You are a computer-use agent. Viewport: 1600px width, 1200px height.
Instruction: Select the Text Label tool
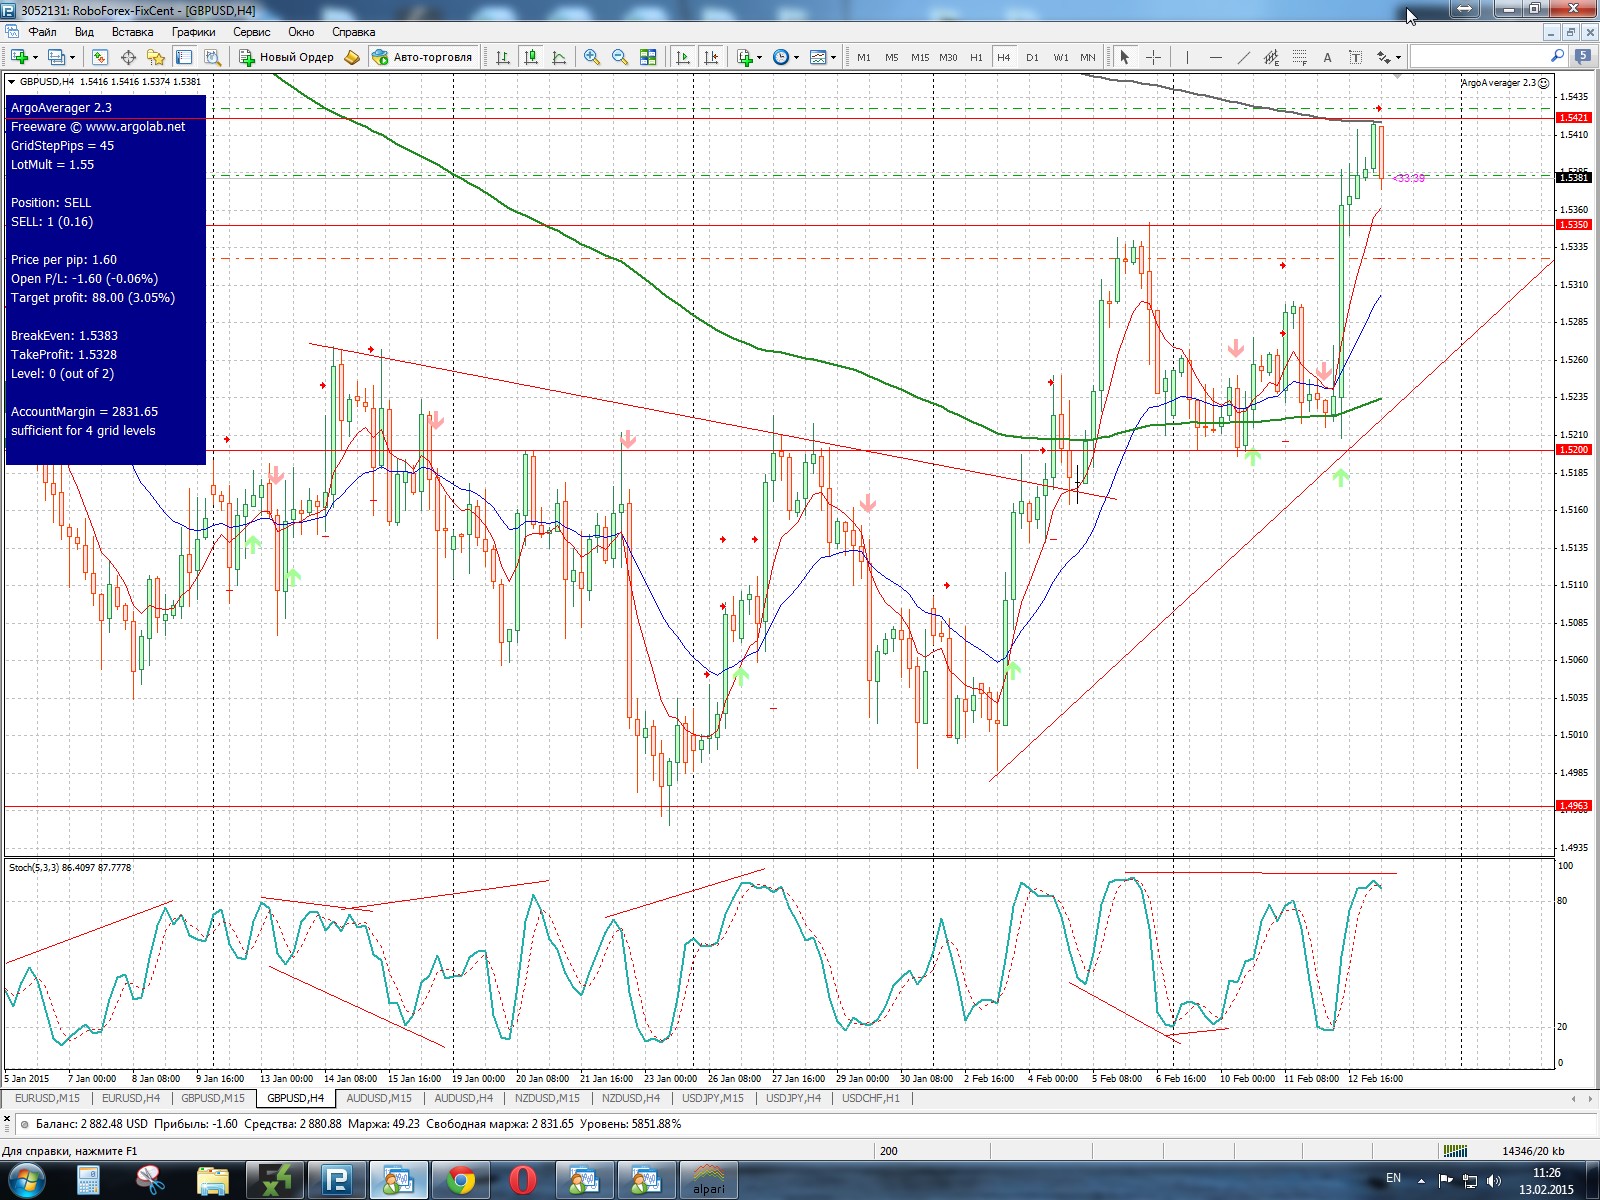click(x=1355, y=57)
